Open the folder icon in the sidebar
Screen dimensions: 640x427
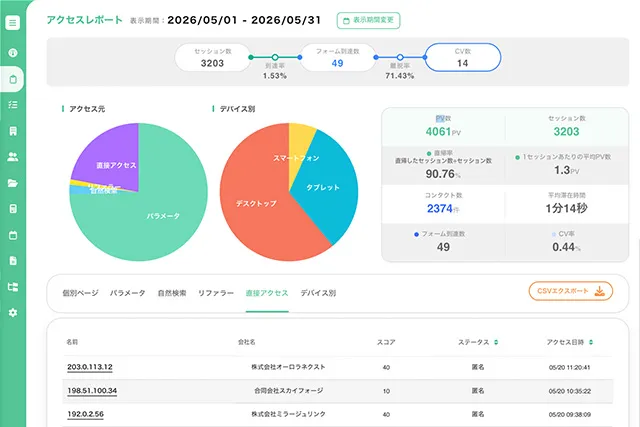click(13, 183)
